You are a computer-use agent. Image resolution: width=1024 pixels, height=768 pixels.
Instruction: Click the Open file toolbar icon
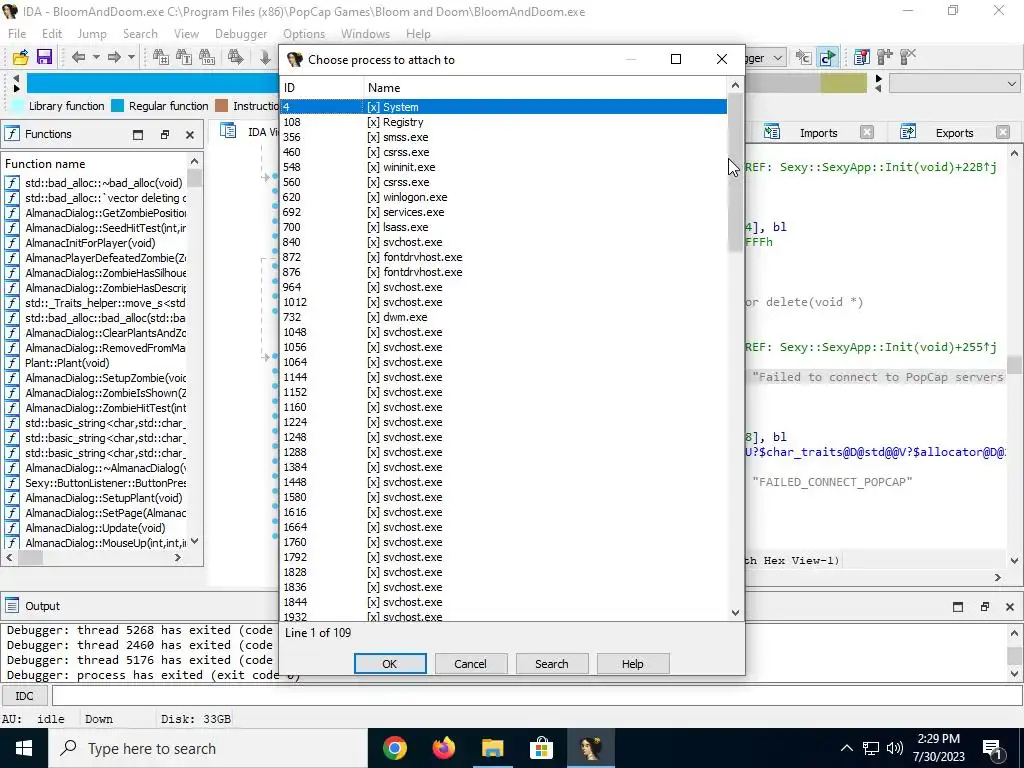(x=20, y=57)
